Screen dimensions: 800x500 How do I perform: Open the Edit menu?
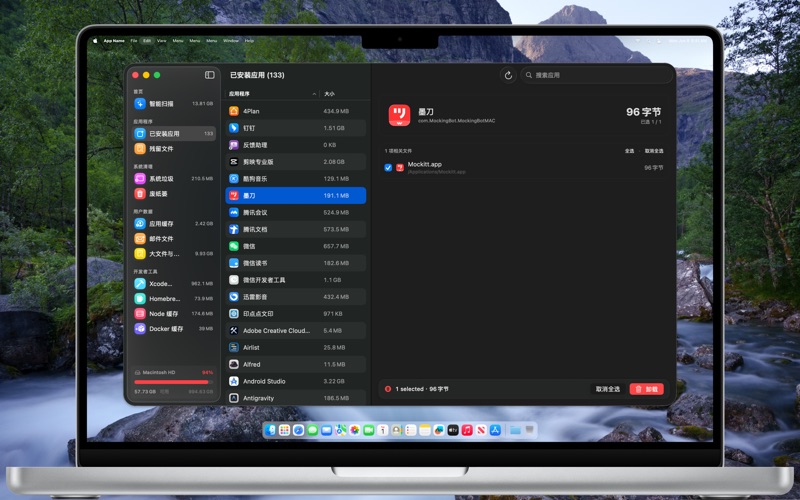[147, 41]
